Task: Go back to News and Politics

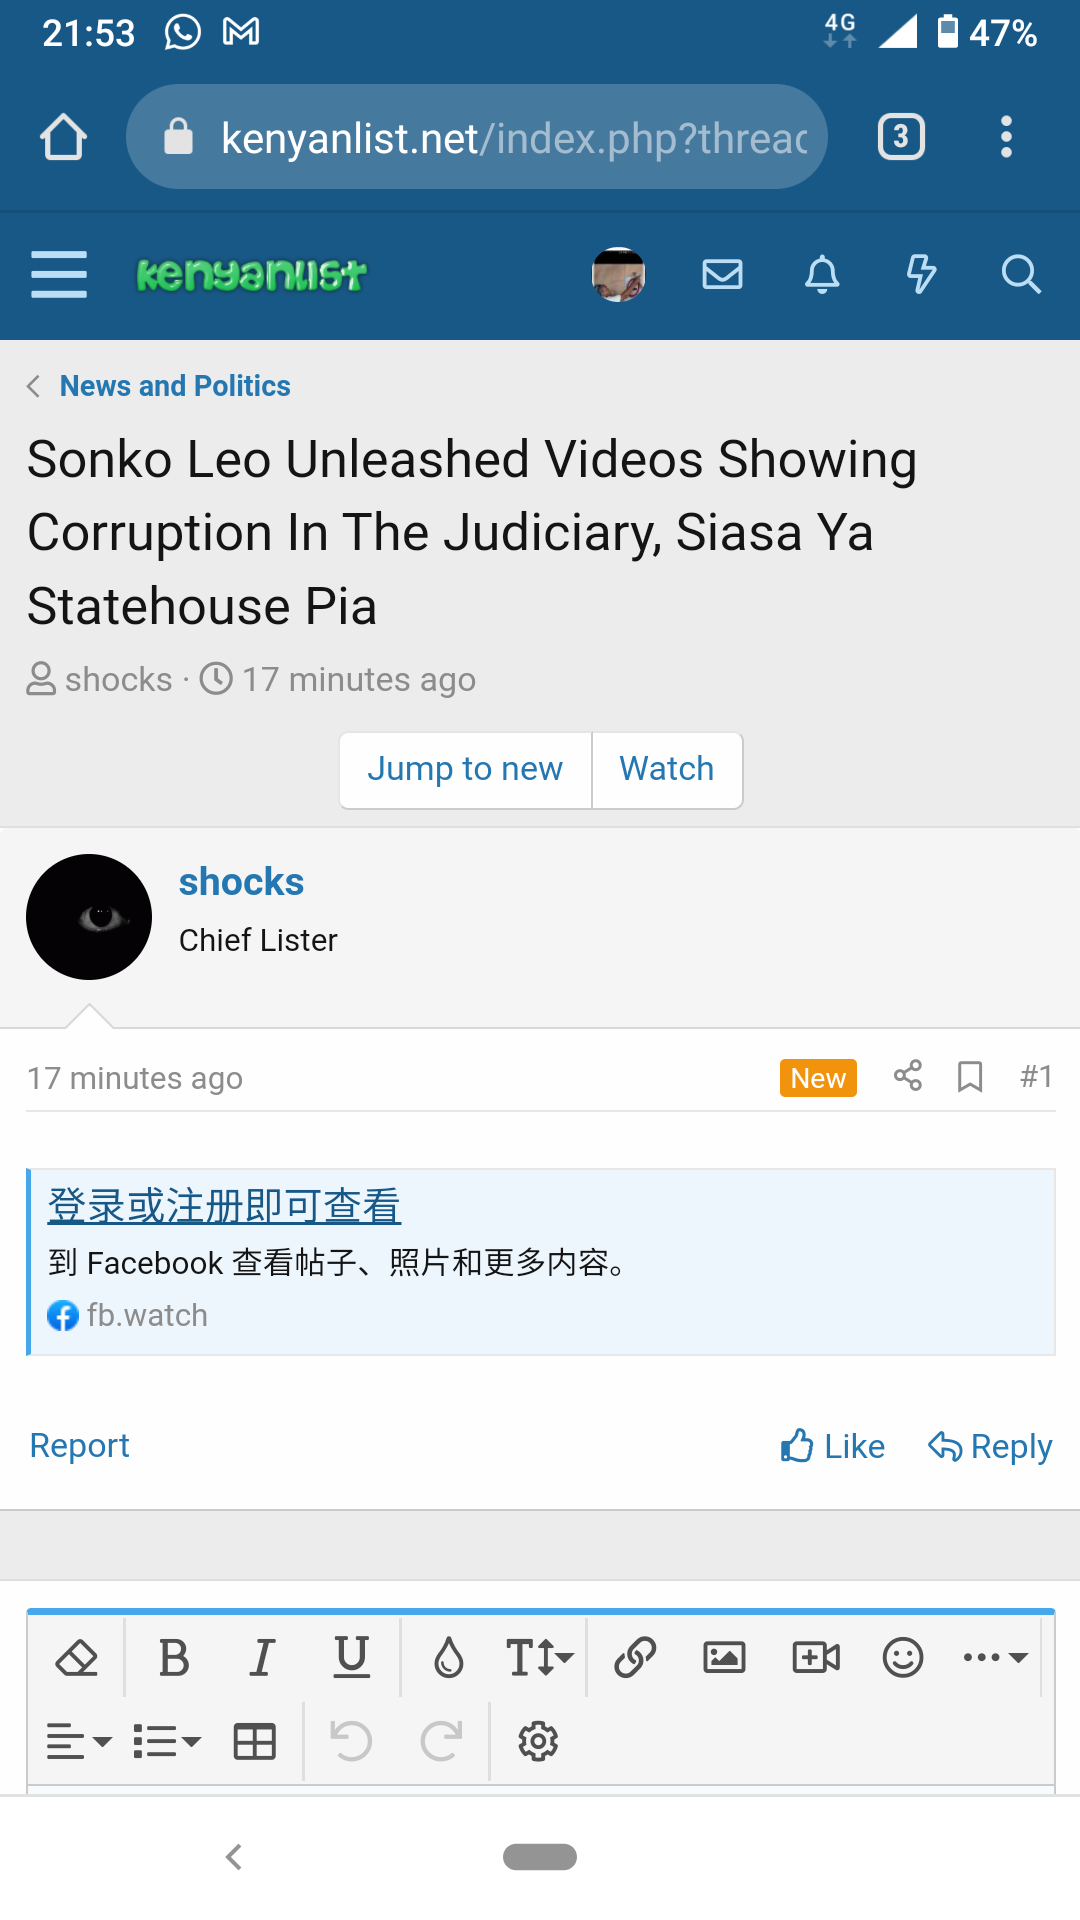Action: [x=174, y=386]
